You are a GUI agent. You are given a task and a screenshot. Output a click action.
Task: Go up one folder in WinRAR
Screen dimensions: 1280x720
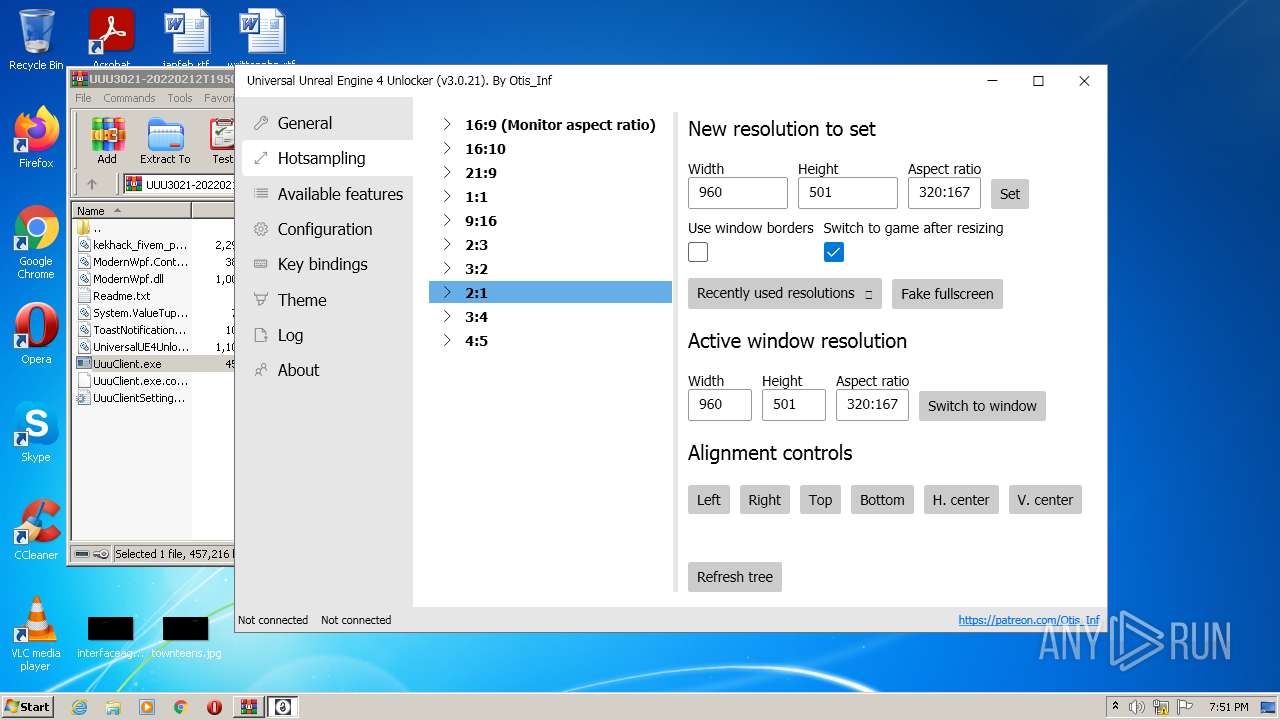92,184
